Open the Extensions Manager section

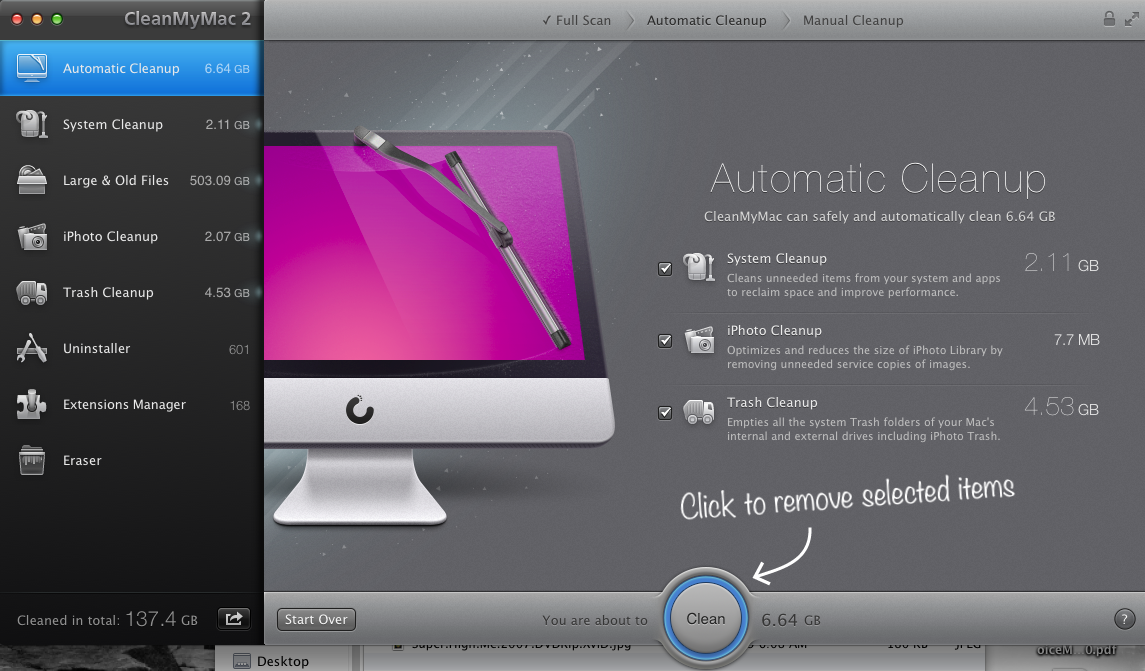[131, 404]
